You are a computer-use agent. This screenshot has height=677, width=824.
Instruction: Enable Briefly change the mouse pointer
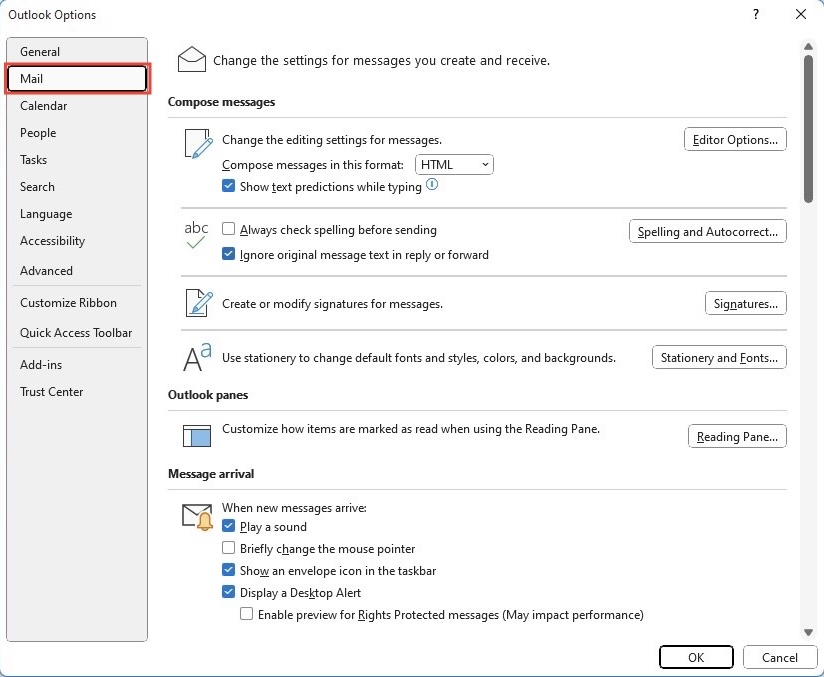(x=228, y=548)
